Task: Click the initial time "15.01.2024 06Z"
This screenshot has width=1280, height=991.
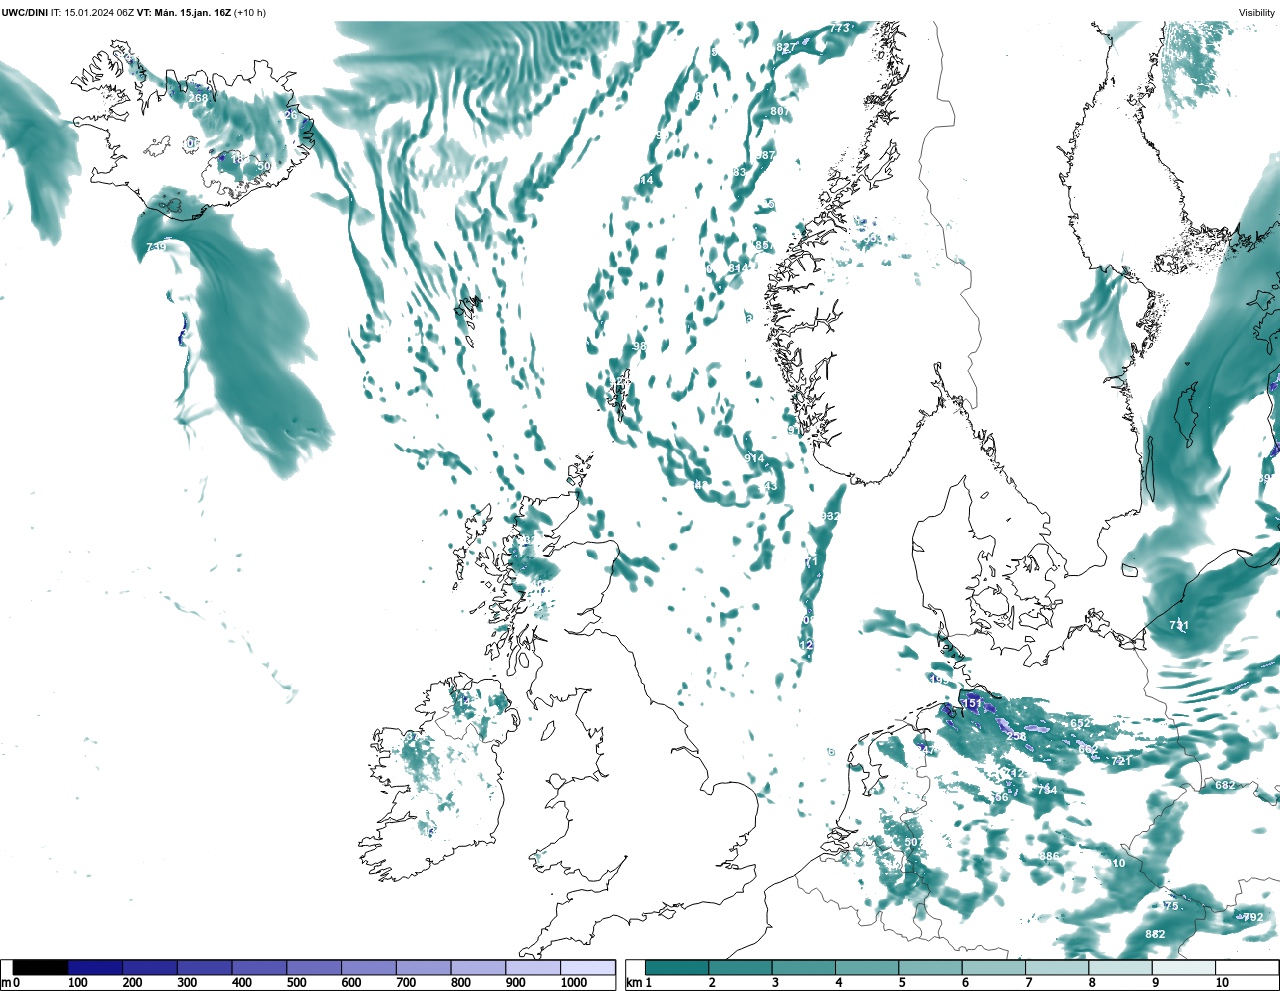Action: pyautogui.click(x=100, y=12)
